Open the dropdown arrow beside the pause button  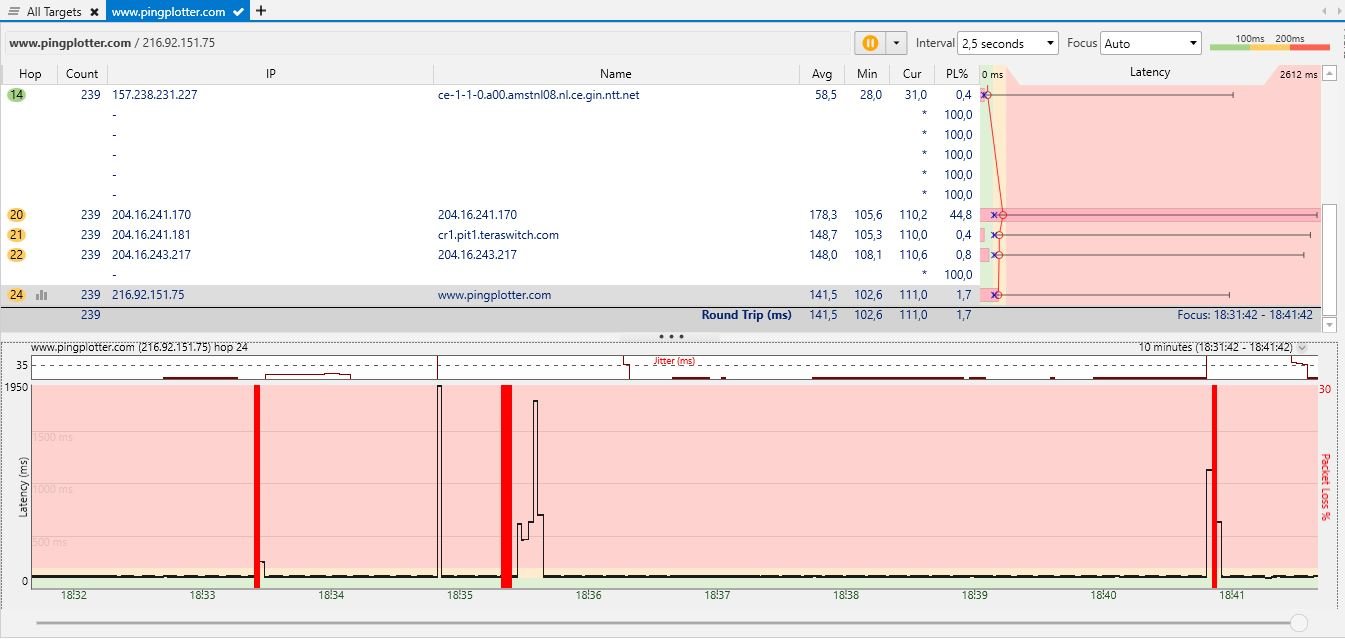click(896, 43)
